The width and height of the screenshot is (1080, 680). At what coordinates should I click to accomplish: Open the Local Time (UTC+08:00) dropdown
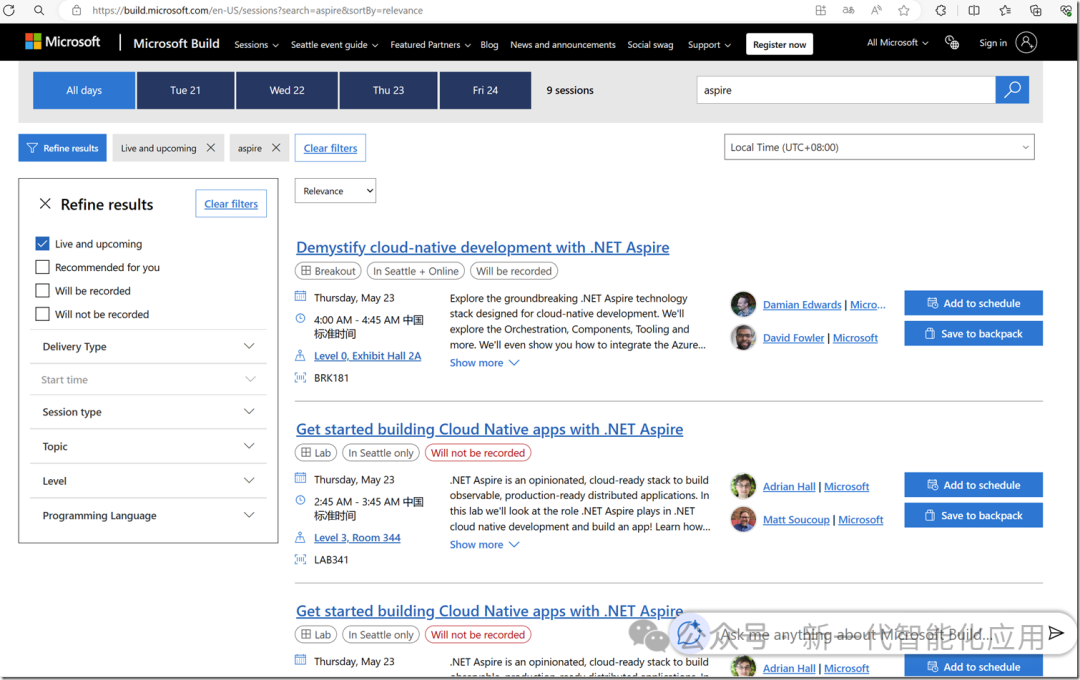(x=878, y=146)
